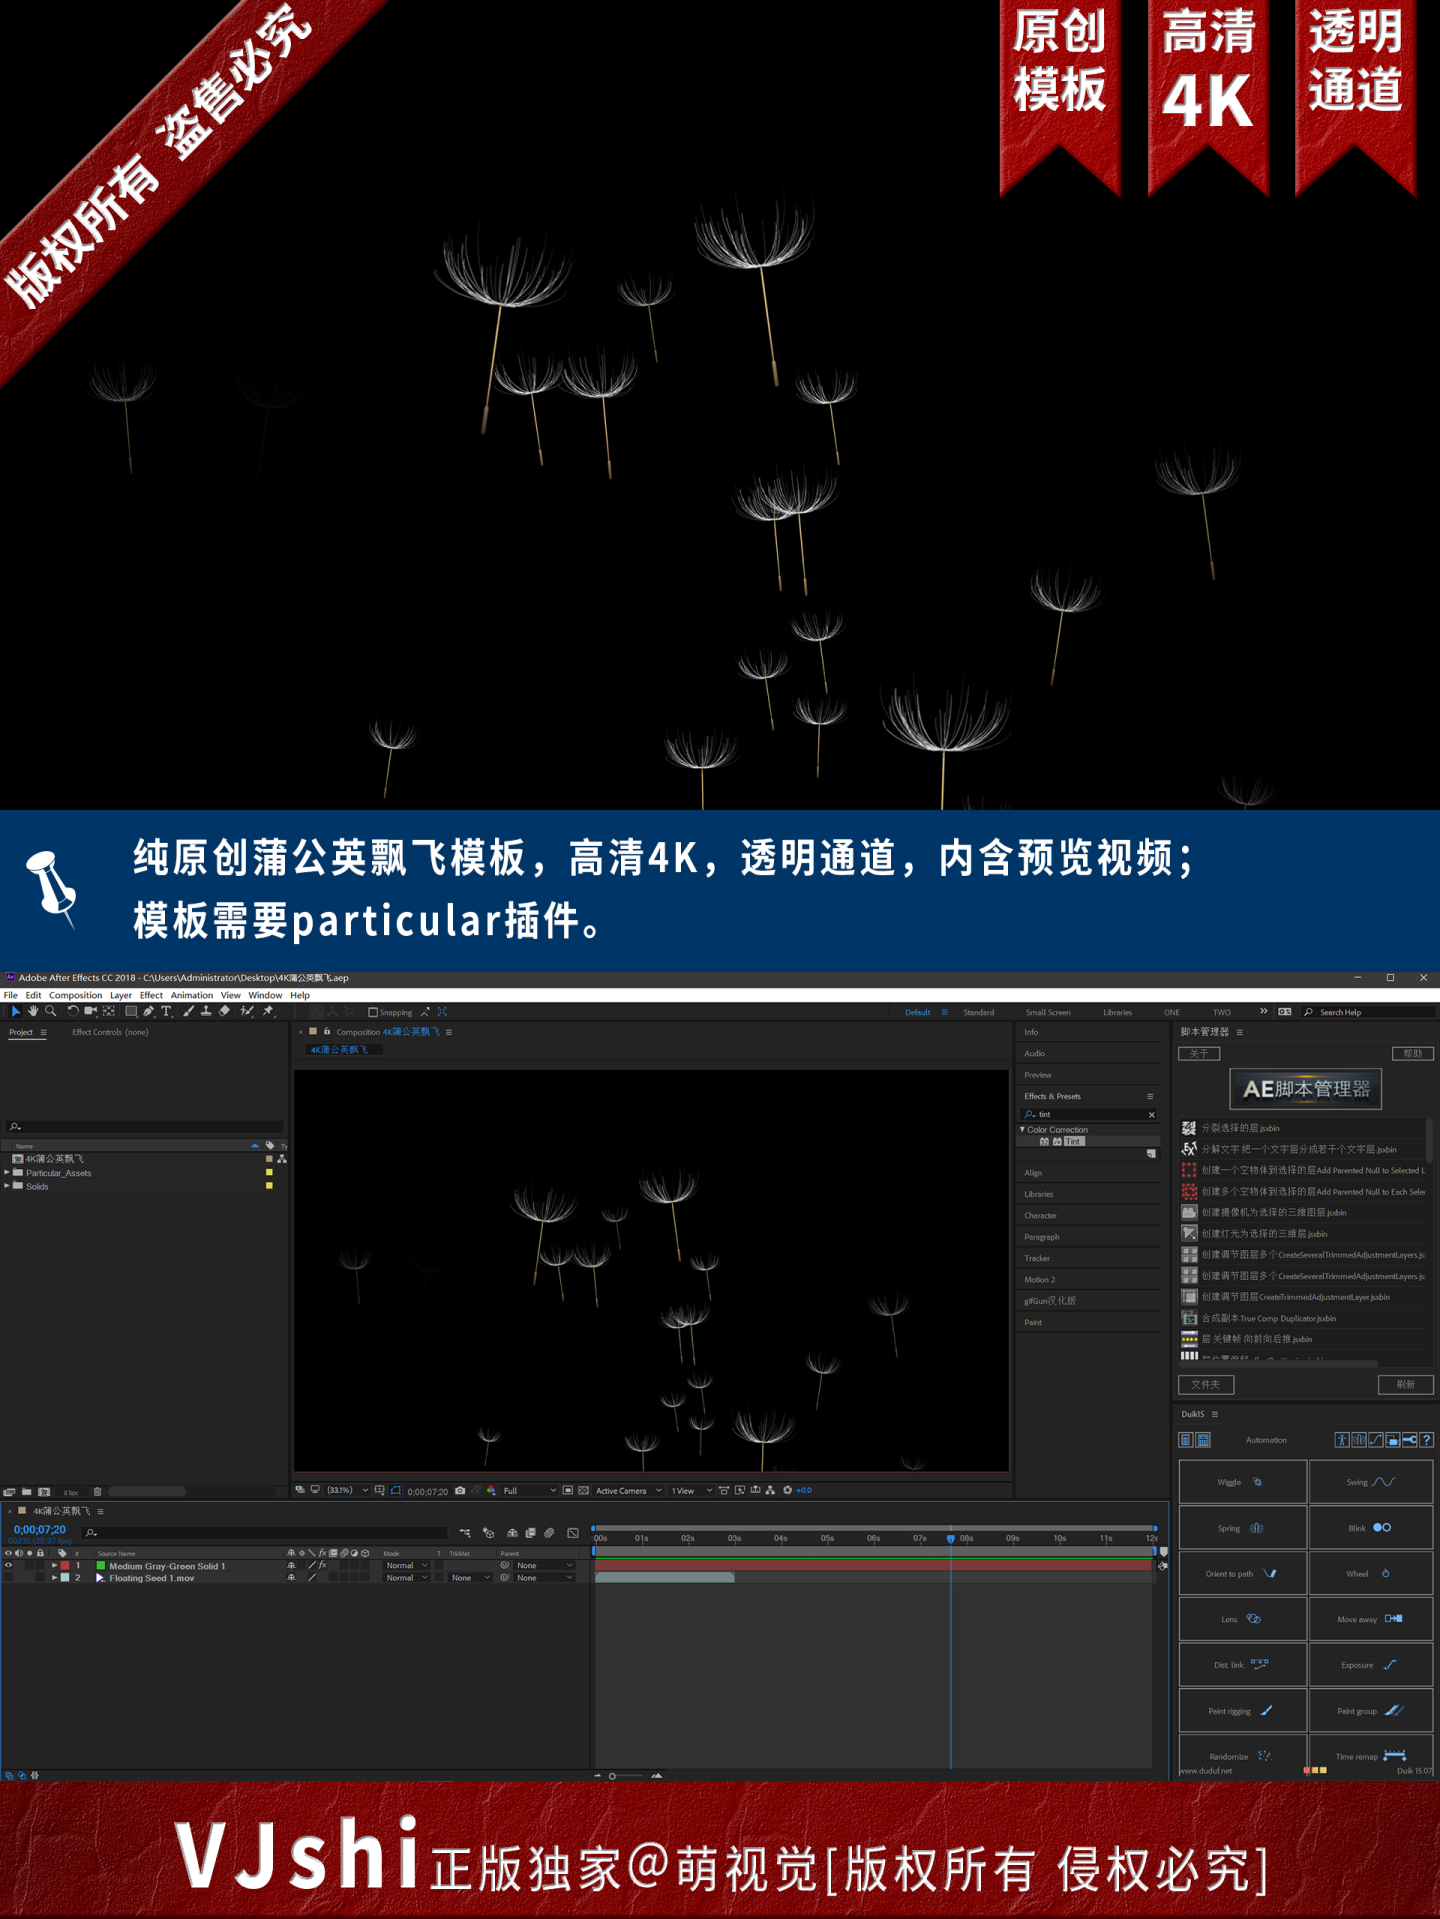Toggle fx switch on Solid 1 layer

point(322,1565)
